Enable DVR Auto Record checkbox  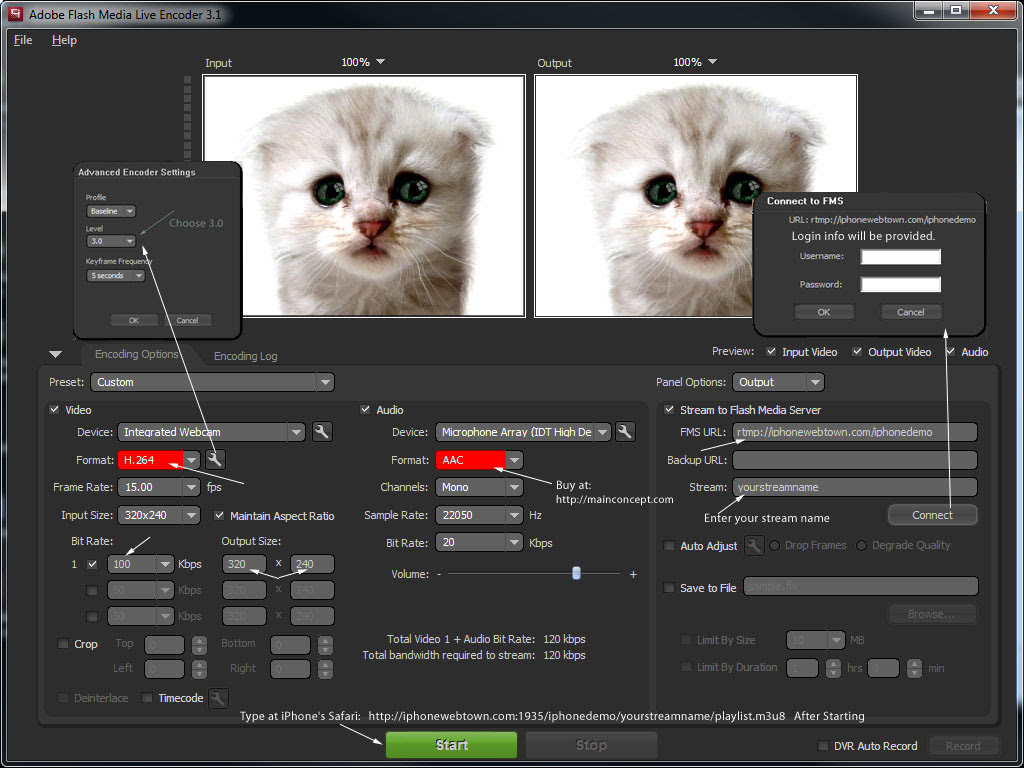pos(823,745)
